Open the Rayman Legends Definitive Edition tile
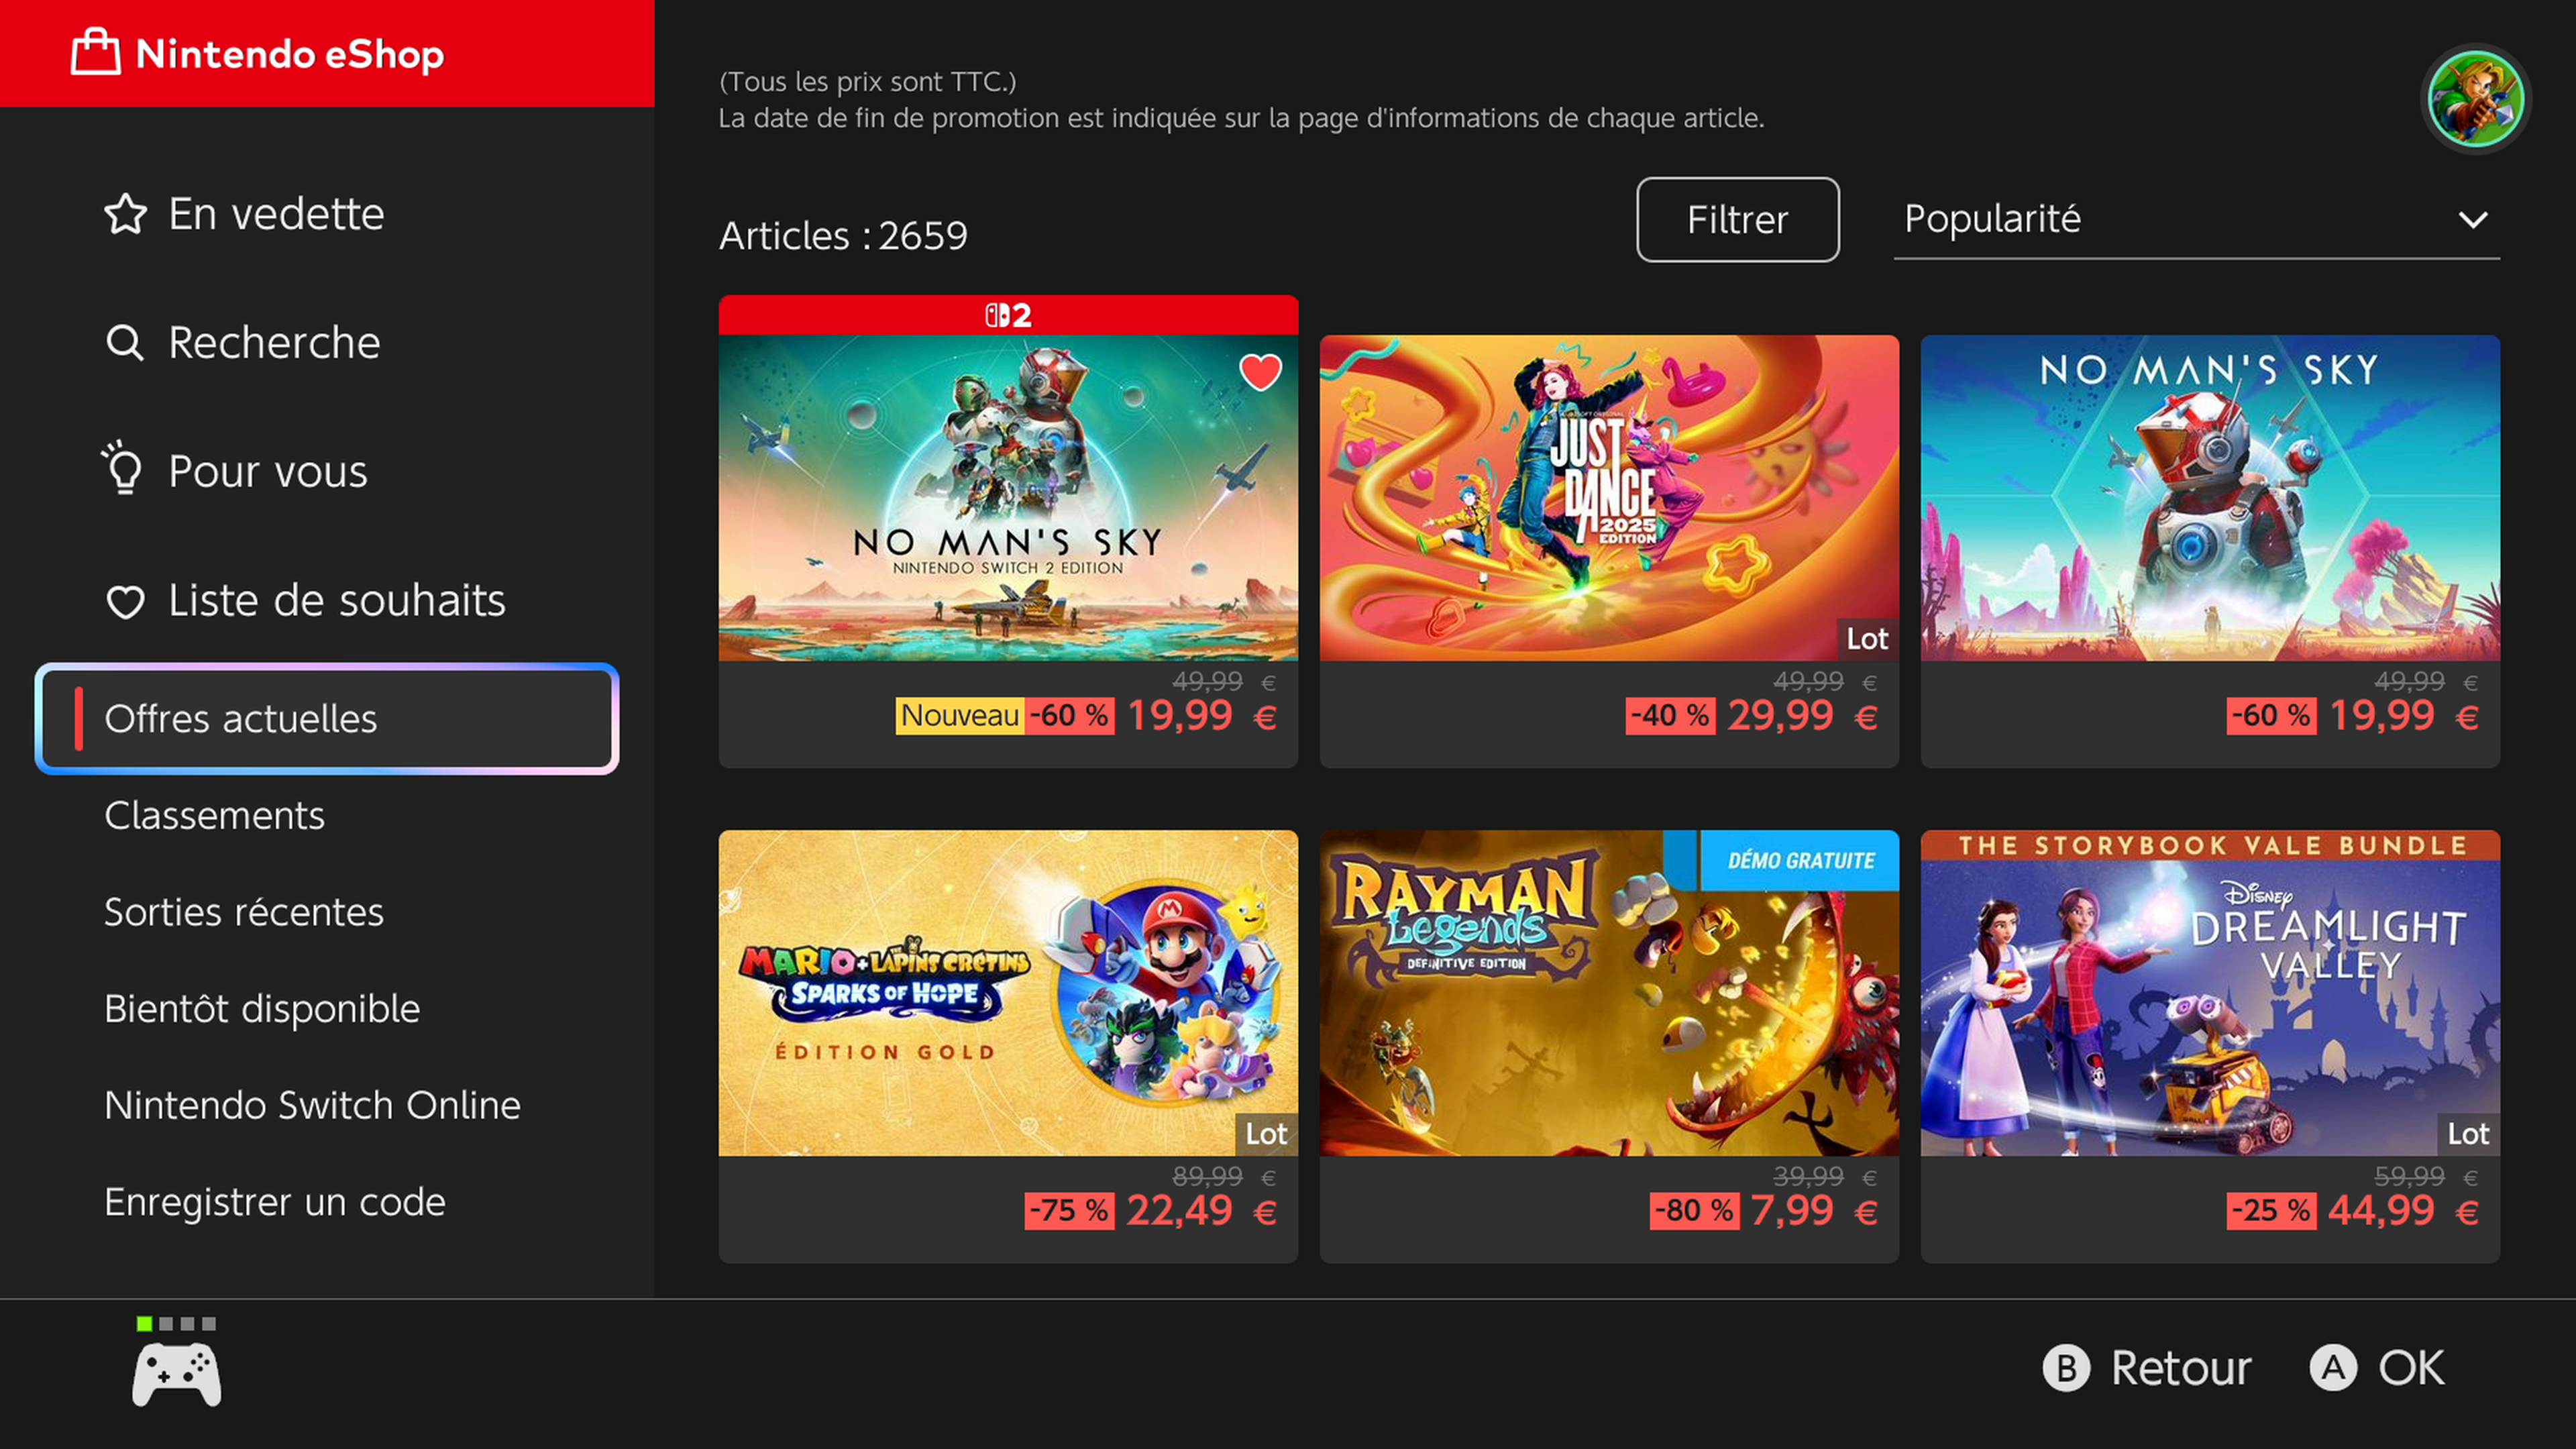 1609,1046
